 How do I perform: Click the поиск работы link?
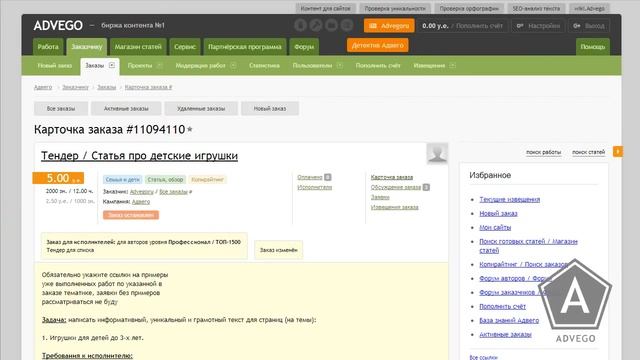[543, 152]
